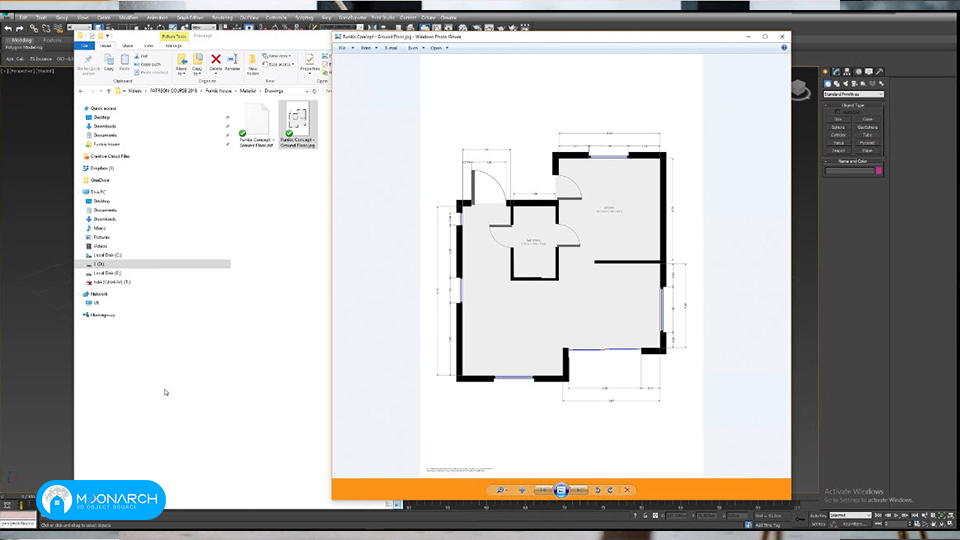The height and width of the screenshot is (540, 960).
Task: Open the Utilities hammer tab in command panel
Action: point(880,72)
